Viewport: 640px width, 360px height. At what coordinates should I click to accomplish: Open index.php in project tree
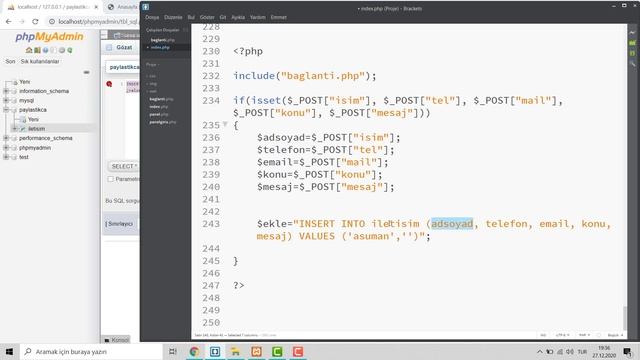click(x=158, y=107)
